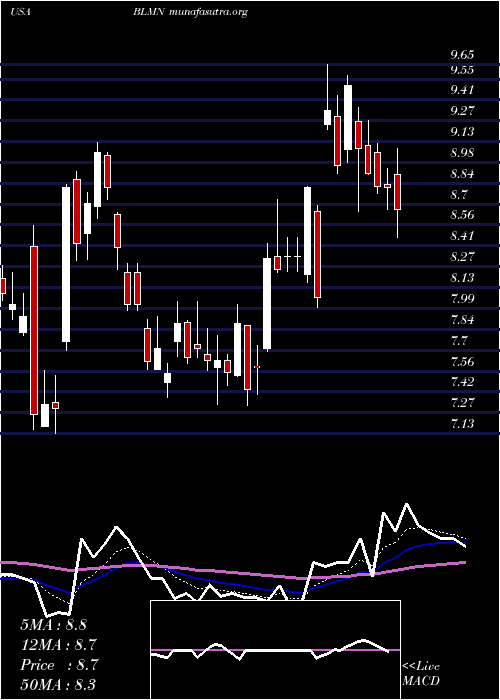The height and width of the screenshot is (700, 500).
Task: Click the 50MA : 8.3 readout
Action: pyautogui.click(x=58, y=684)
